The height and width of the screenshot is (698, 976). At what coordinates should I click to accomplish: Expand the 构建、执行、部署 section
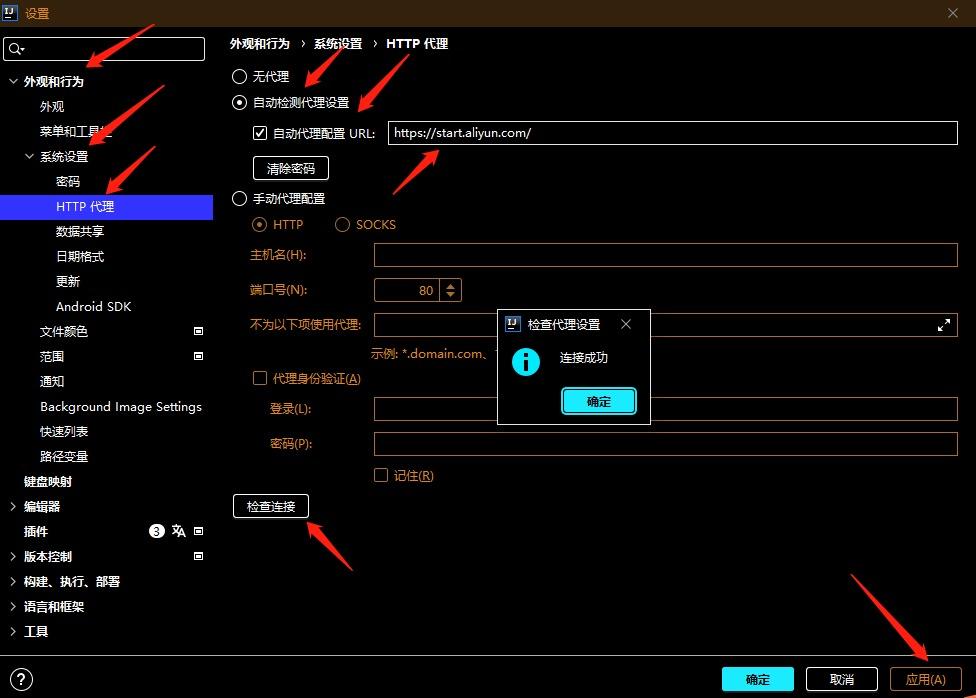11,581
